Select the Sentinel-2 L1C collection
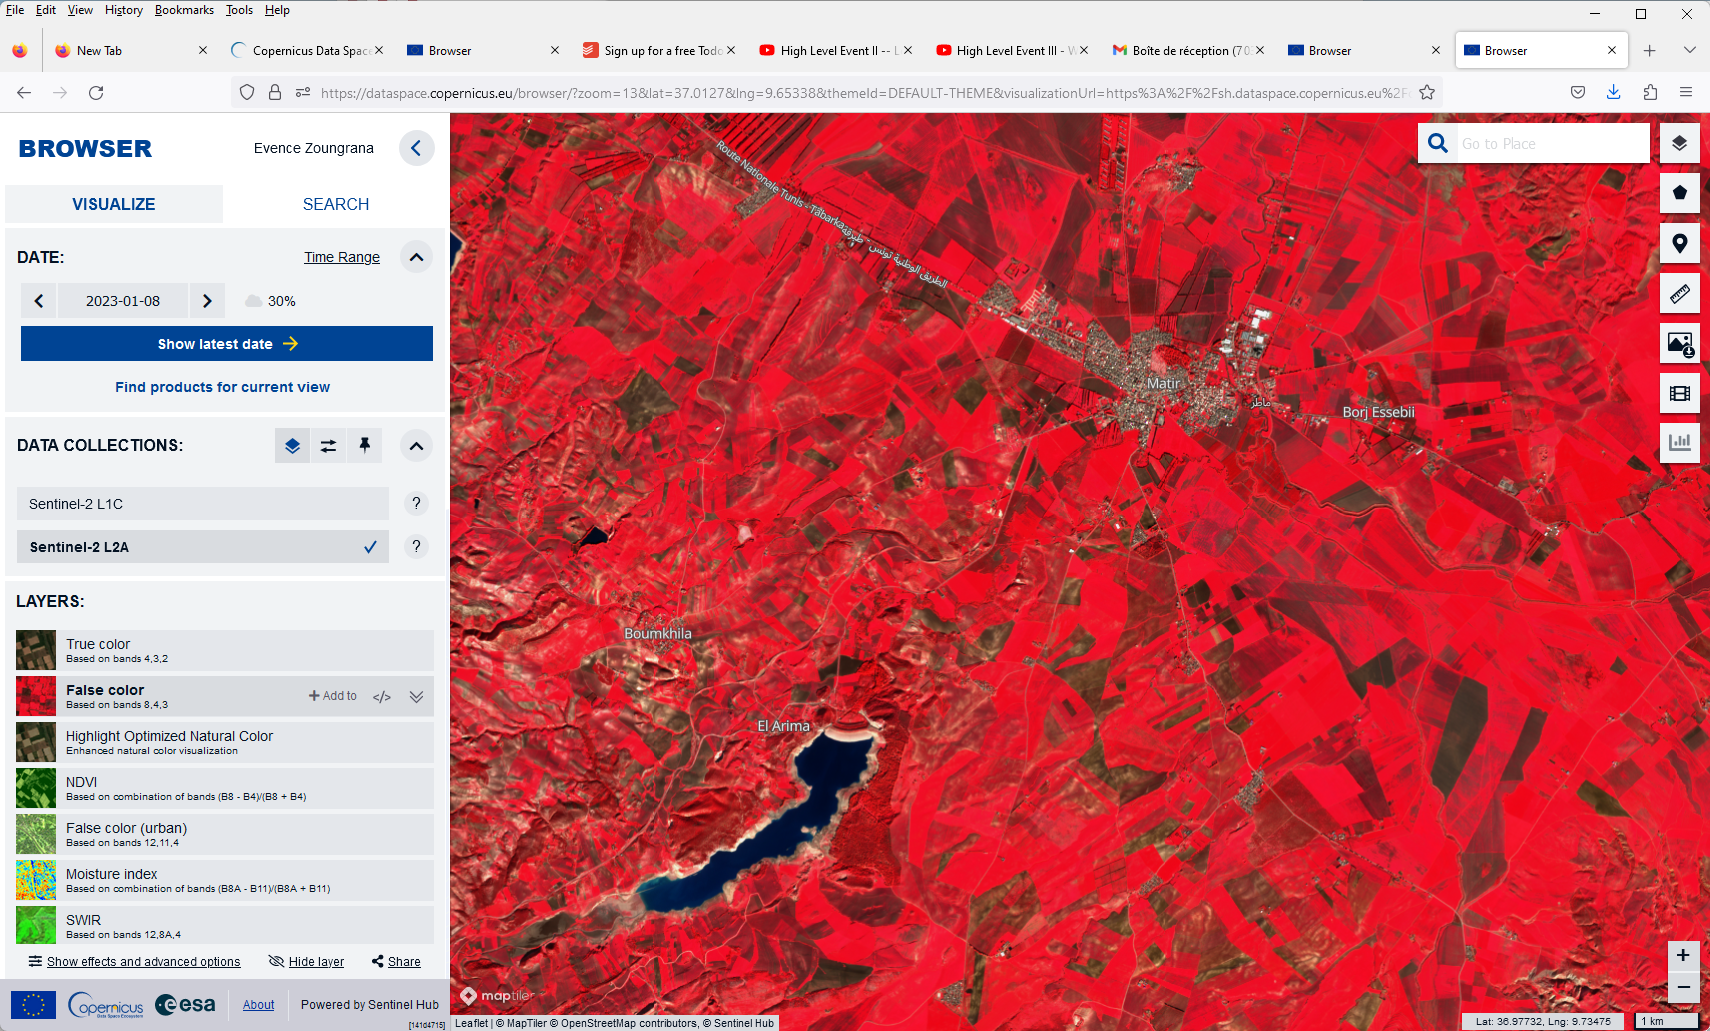 tap(203, 504)
